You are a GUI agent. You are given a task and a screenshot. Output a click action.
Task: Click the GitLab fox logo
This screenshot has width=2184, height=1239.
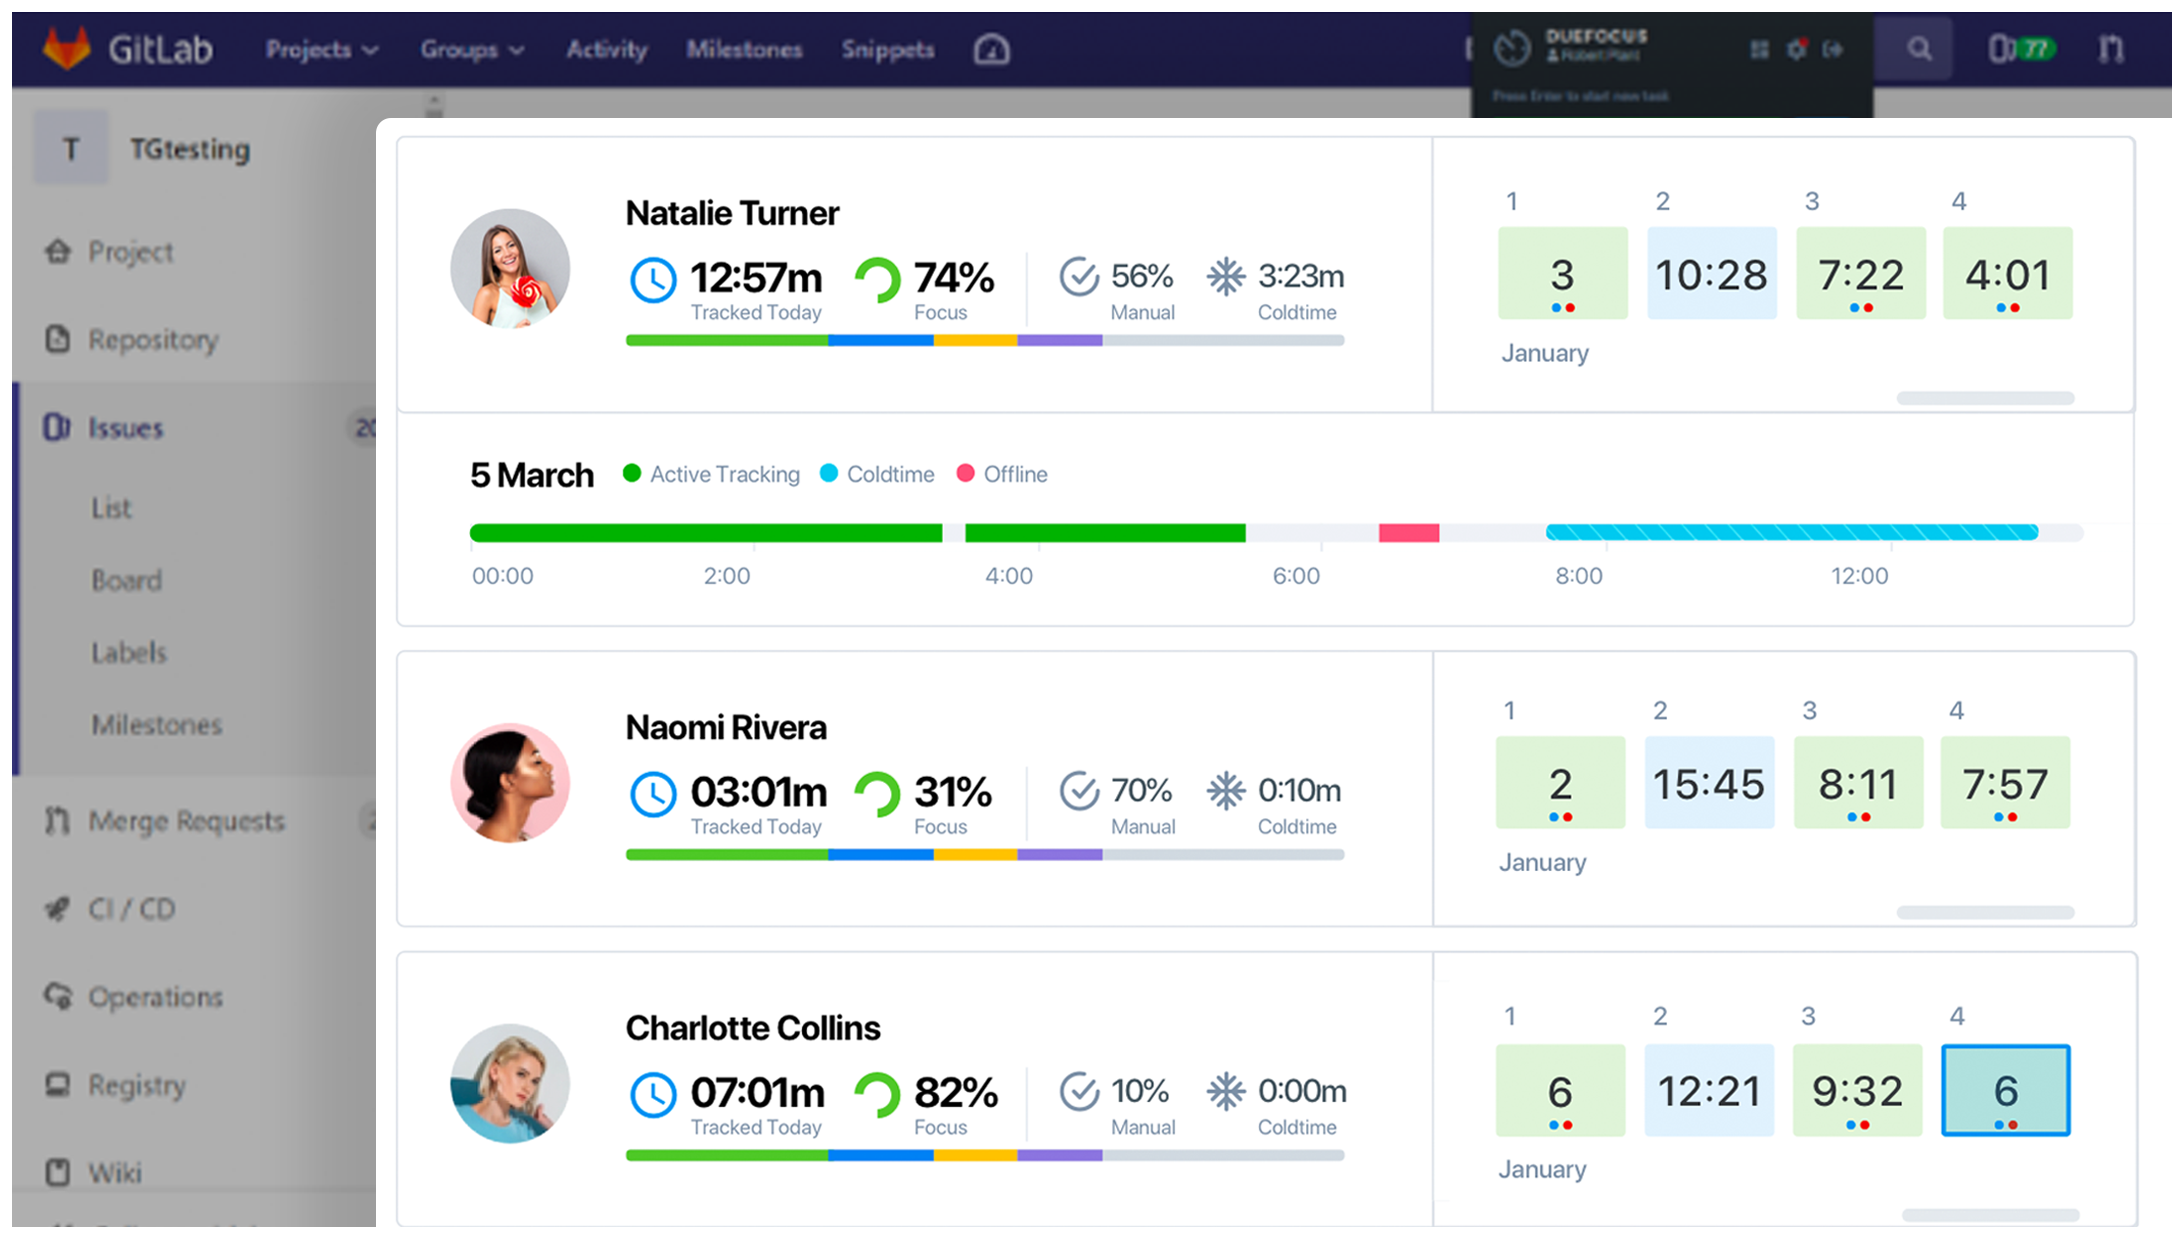(67, 48)
